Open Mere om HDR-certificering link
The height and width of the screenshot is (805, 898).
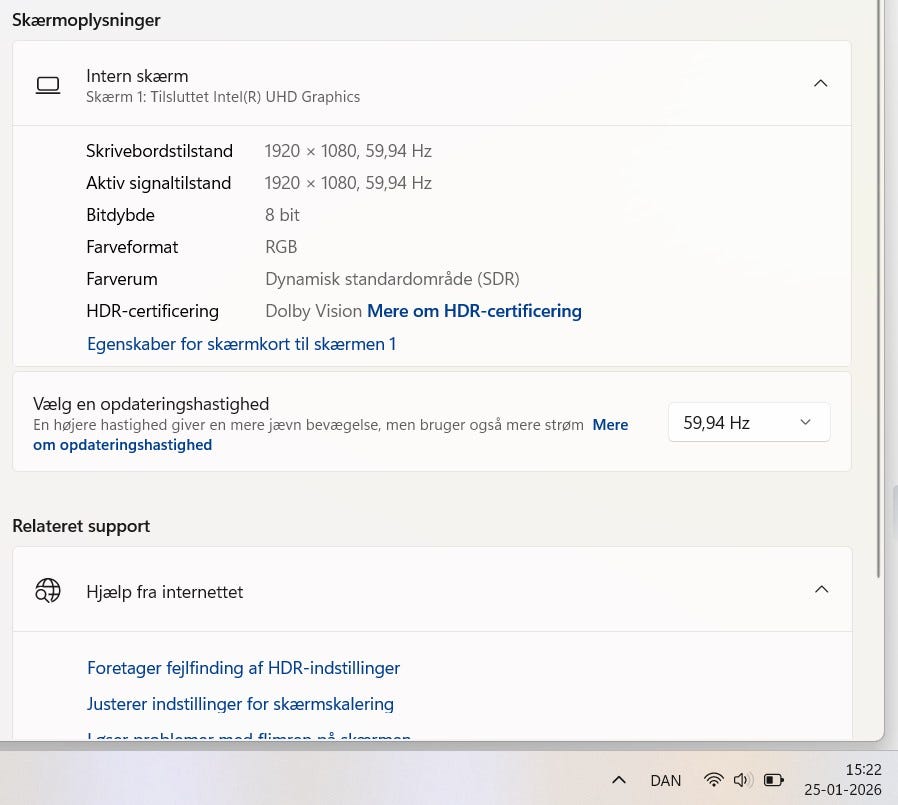tap(474, 311)
